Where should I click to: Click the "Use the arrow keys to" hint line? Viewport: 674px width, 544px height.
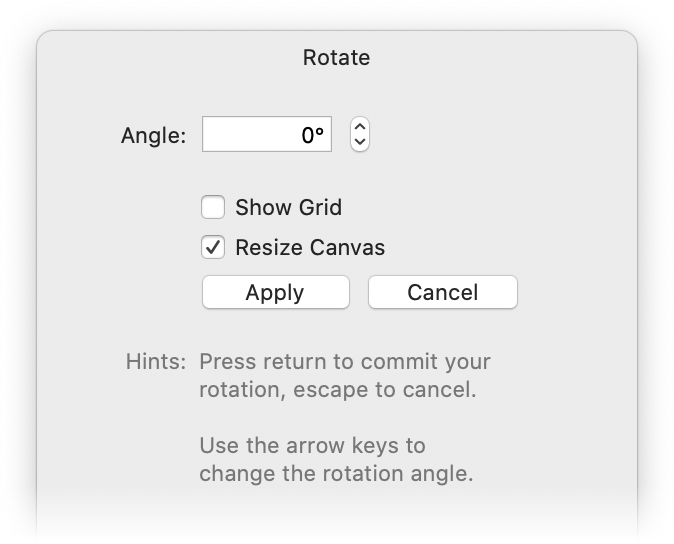[312, 446]
